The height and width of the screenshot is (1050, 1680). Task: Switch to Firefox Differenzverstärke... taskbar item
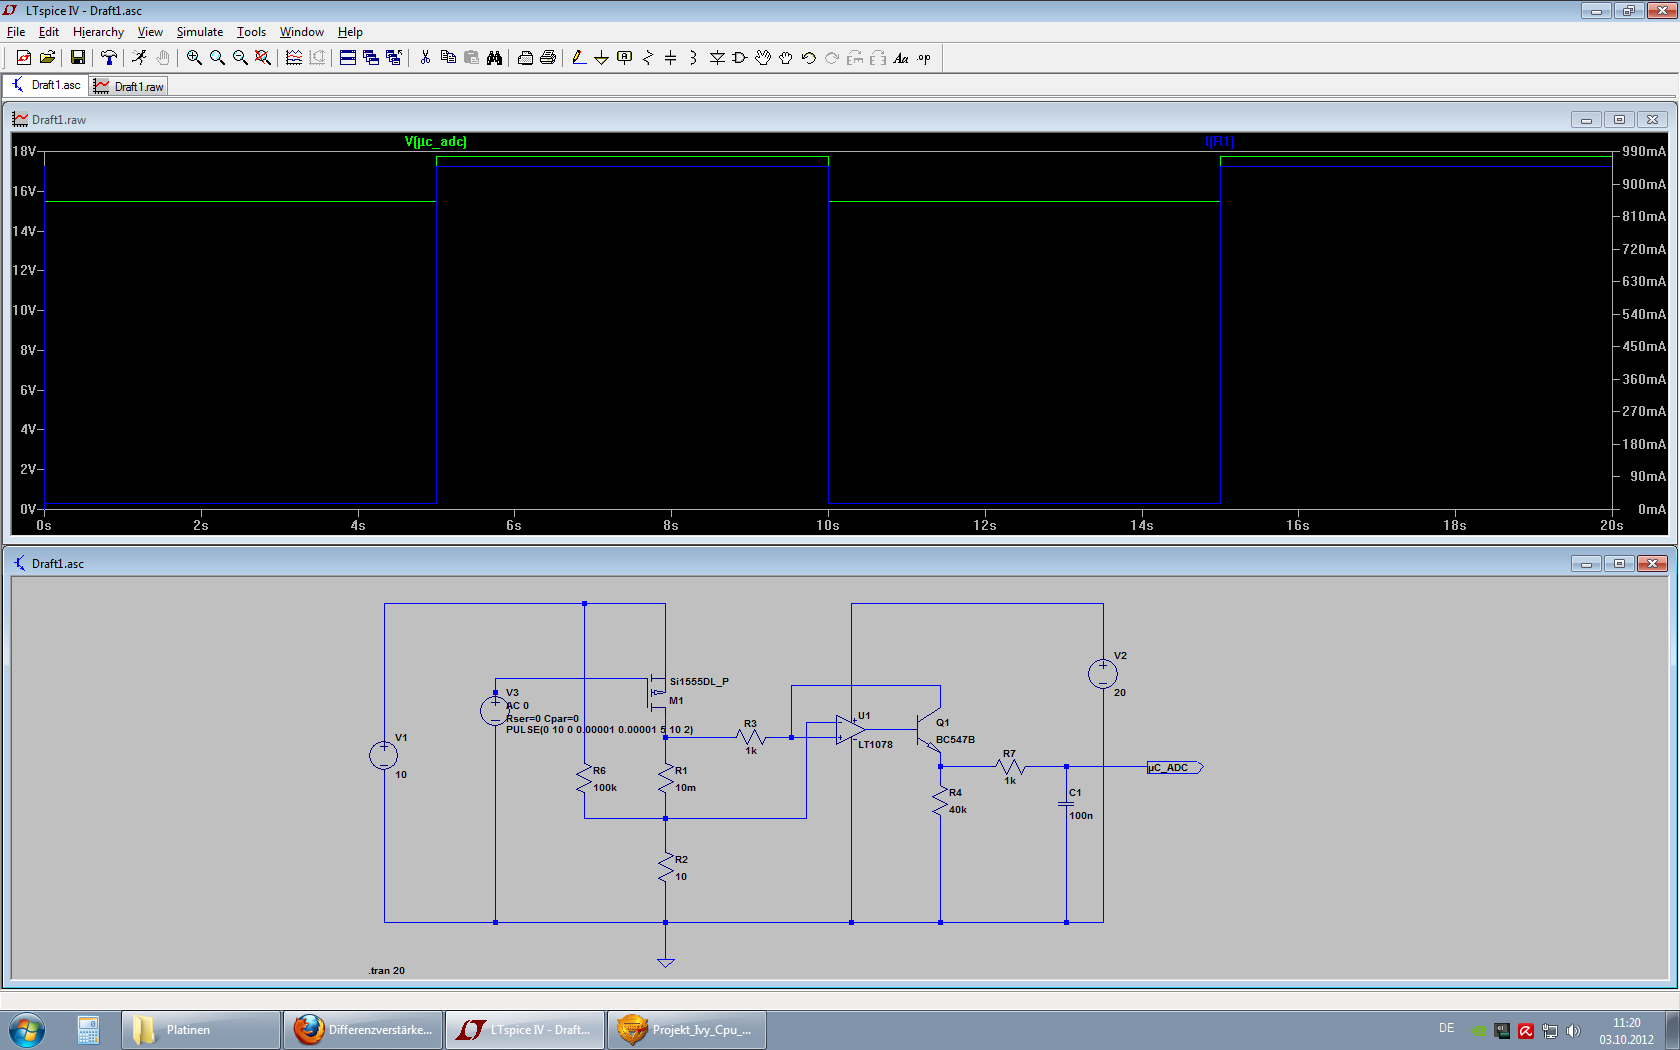(363, 1029)
